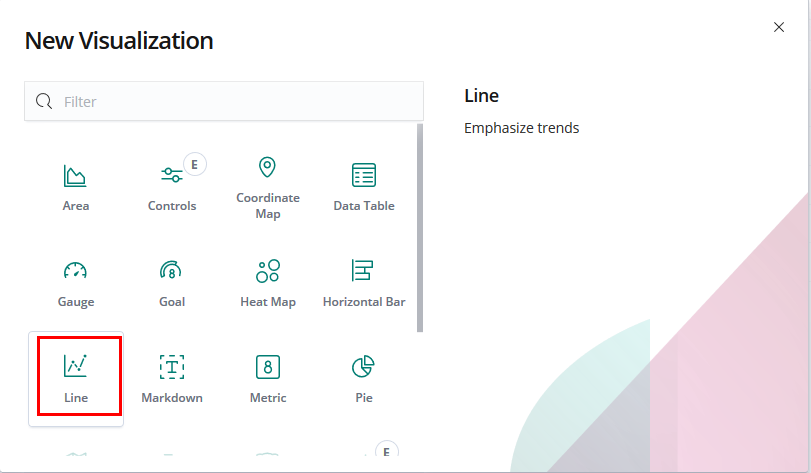Pick the Coordinate Map pin icon
The image size is (811, 473).
[267, 167]
